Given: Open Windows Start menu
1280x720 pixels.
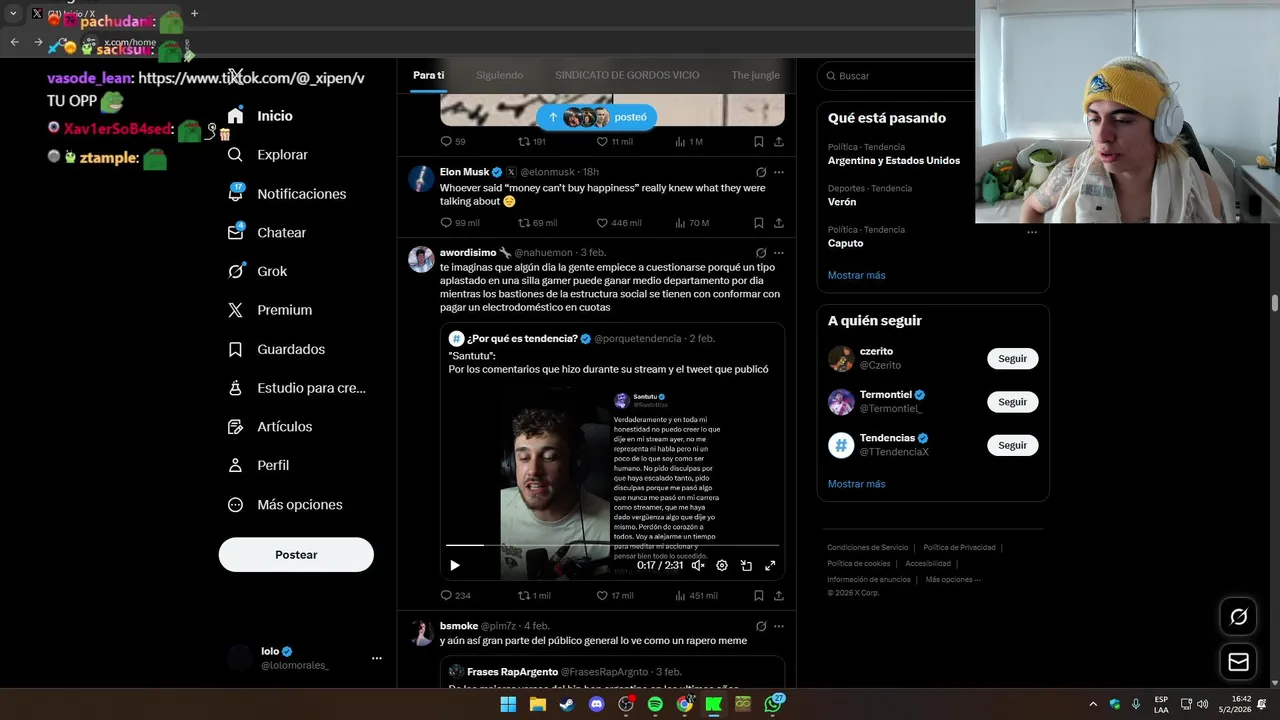Looking at the screenshot, I should (508, 704).
